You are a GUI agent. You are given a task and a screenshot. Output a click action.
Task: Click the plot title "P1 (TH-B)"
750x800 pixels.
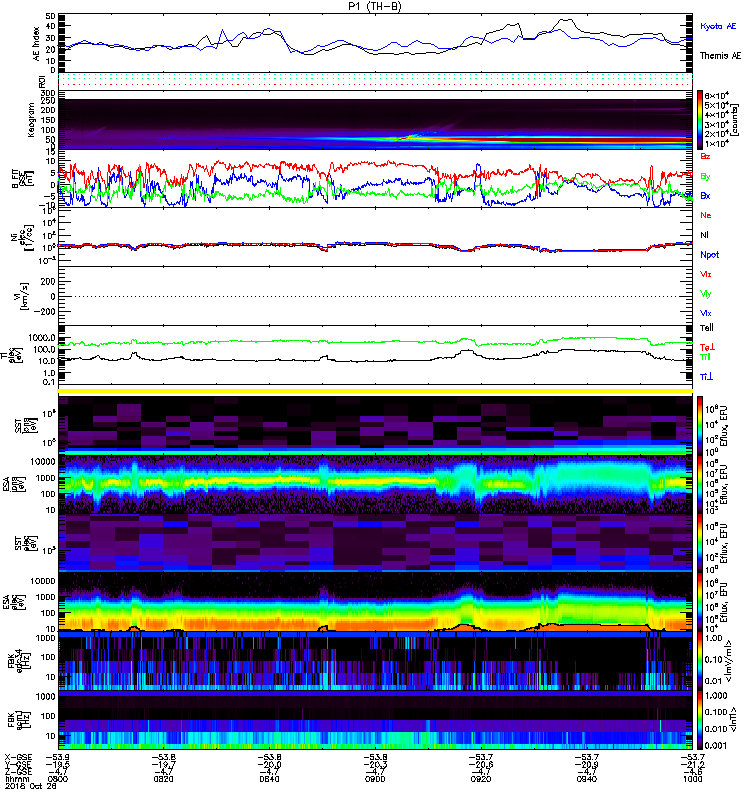click(x=376, y=6)
